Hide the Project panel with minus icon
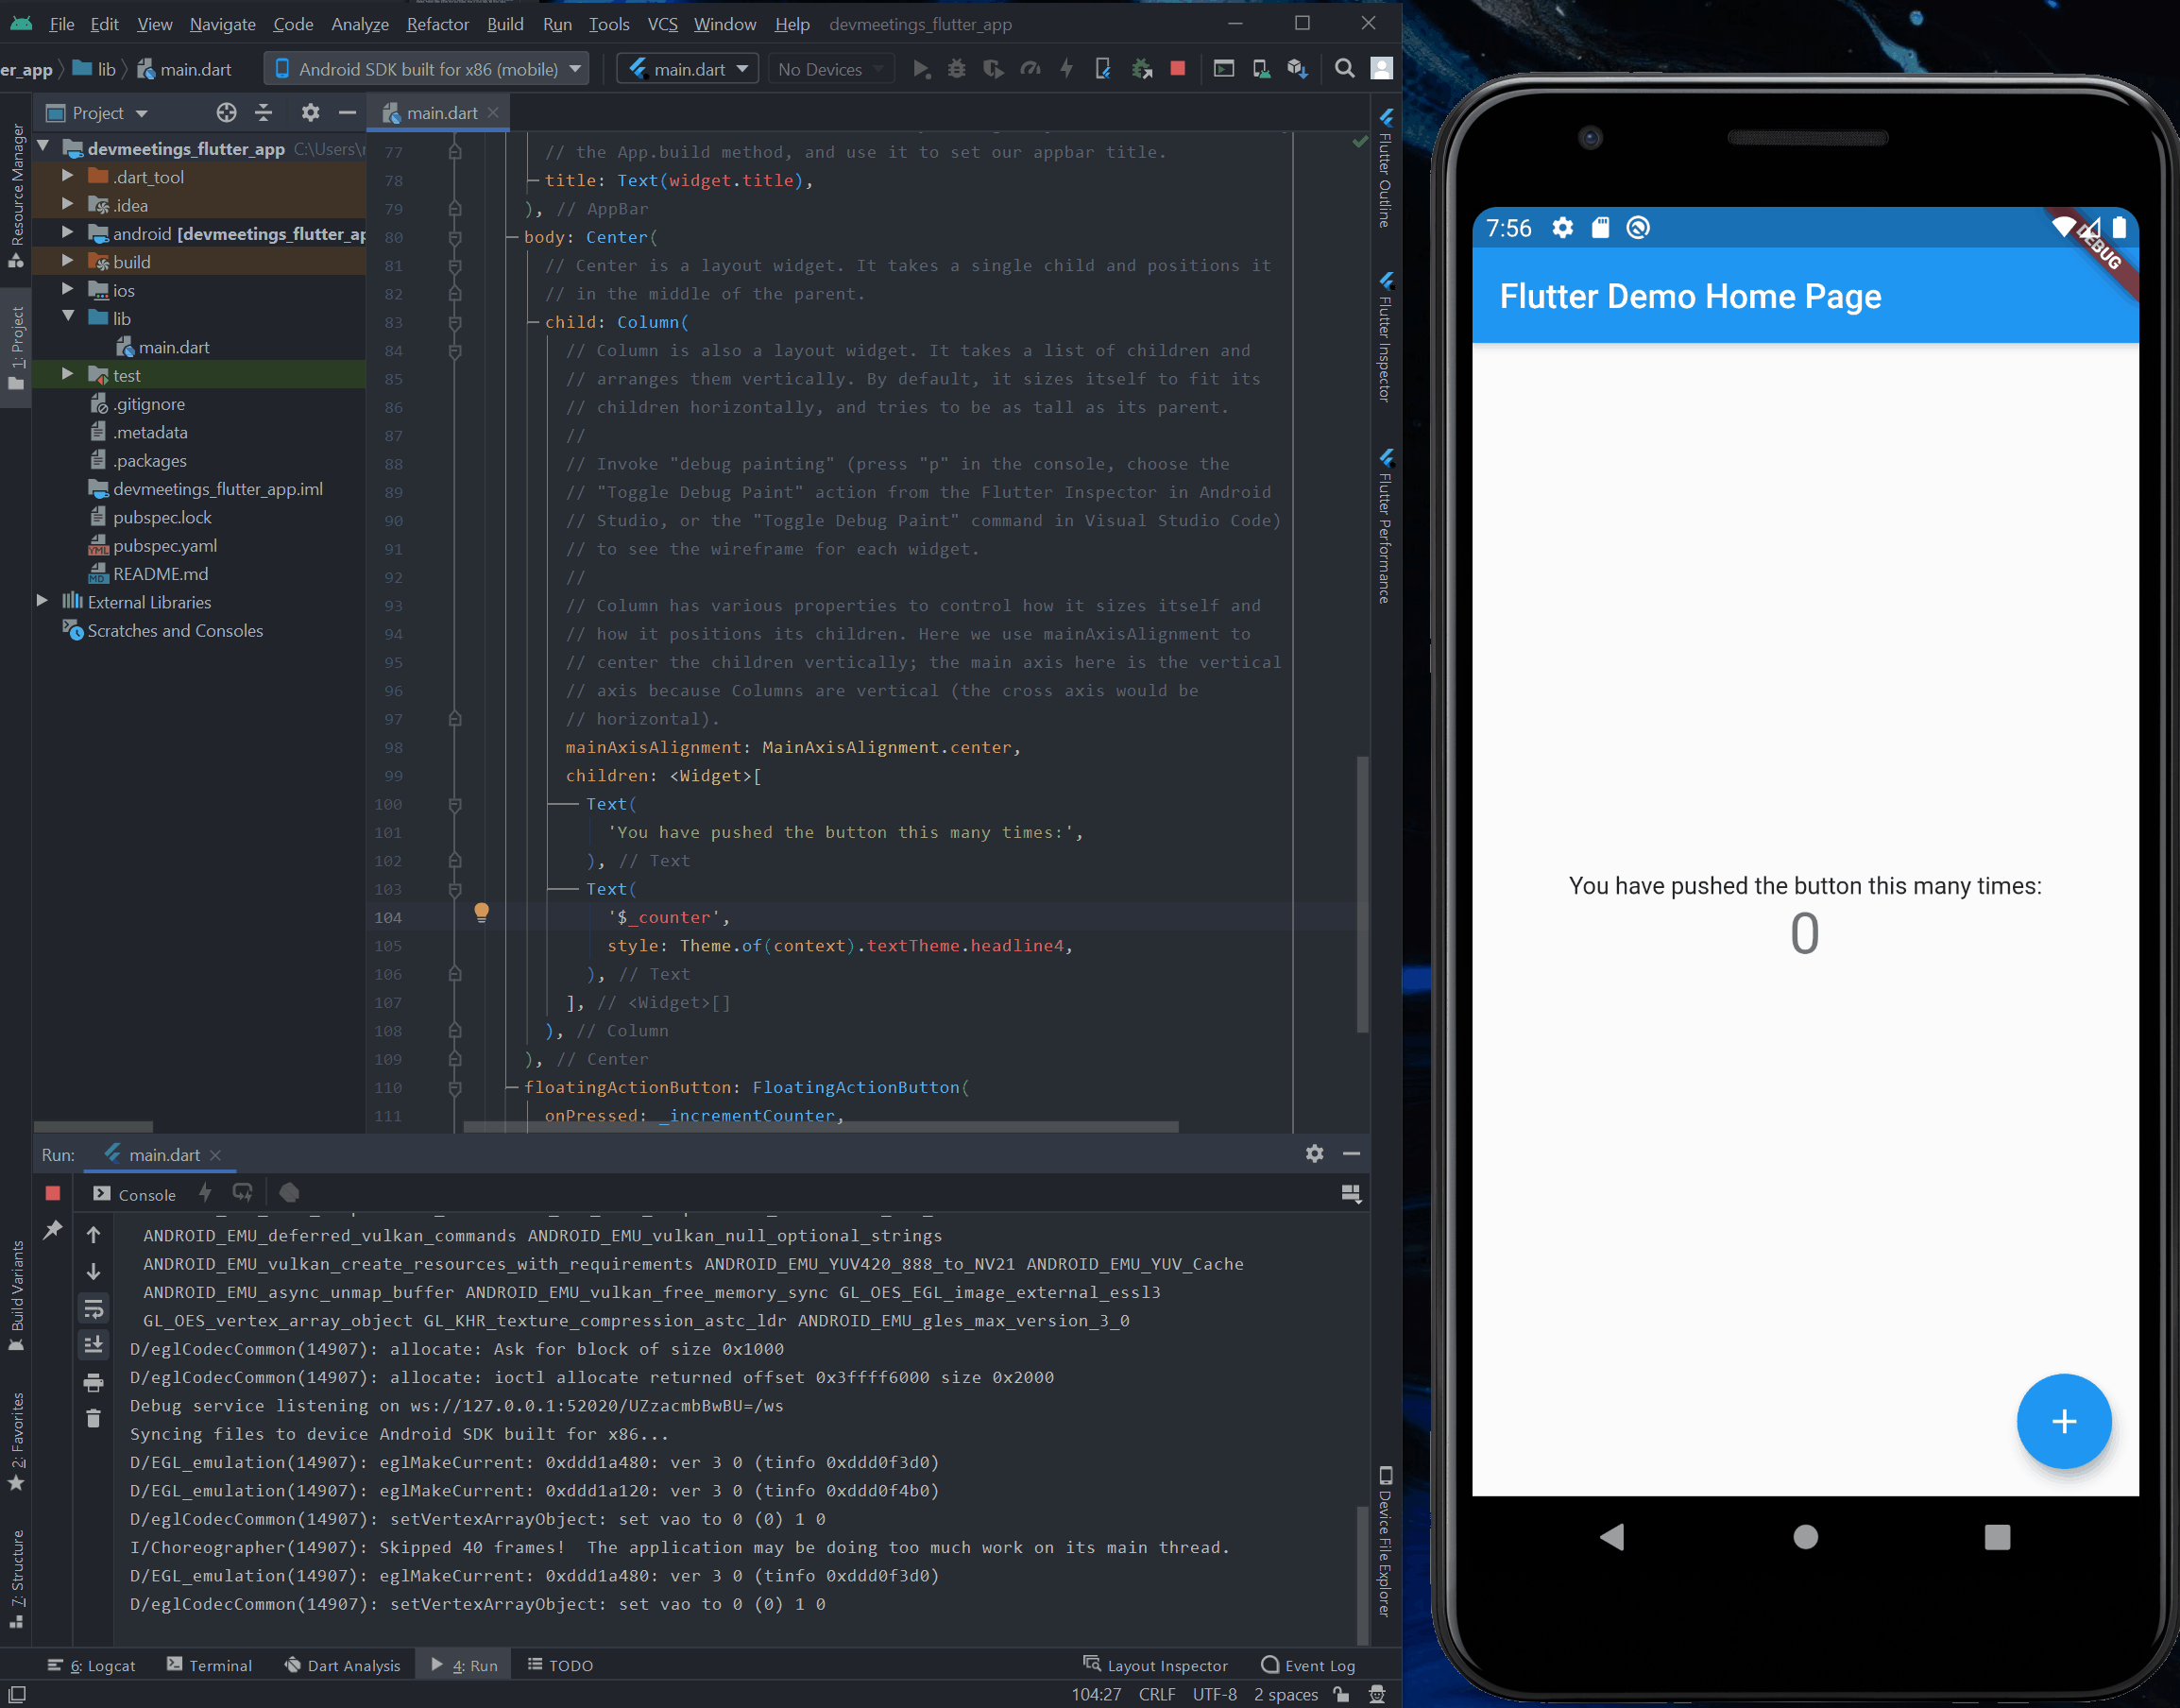Viewport: 2180px width, 1708px height. (347, 113)
